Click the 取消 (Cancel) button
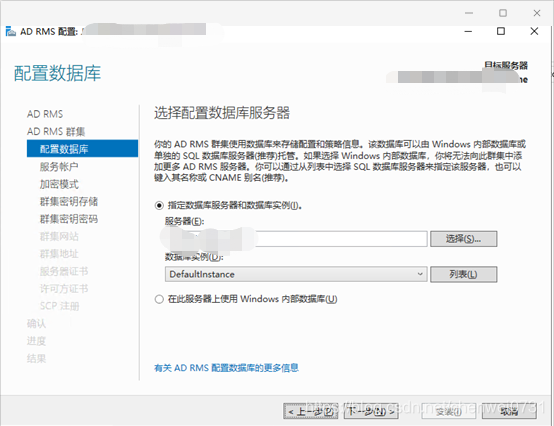Image resolution: width=554 pixels, height=426 pixels. pos(509,411)
